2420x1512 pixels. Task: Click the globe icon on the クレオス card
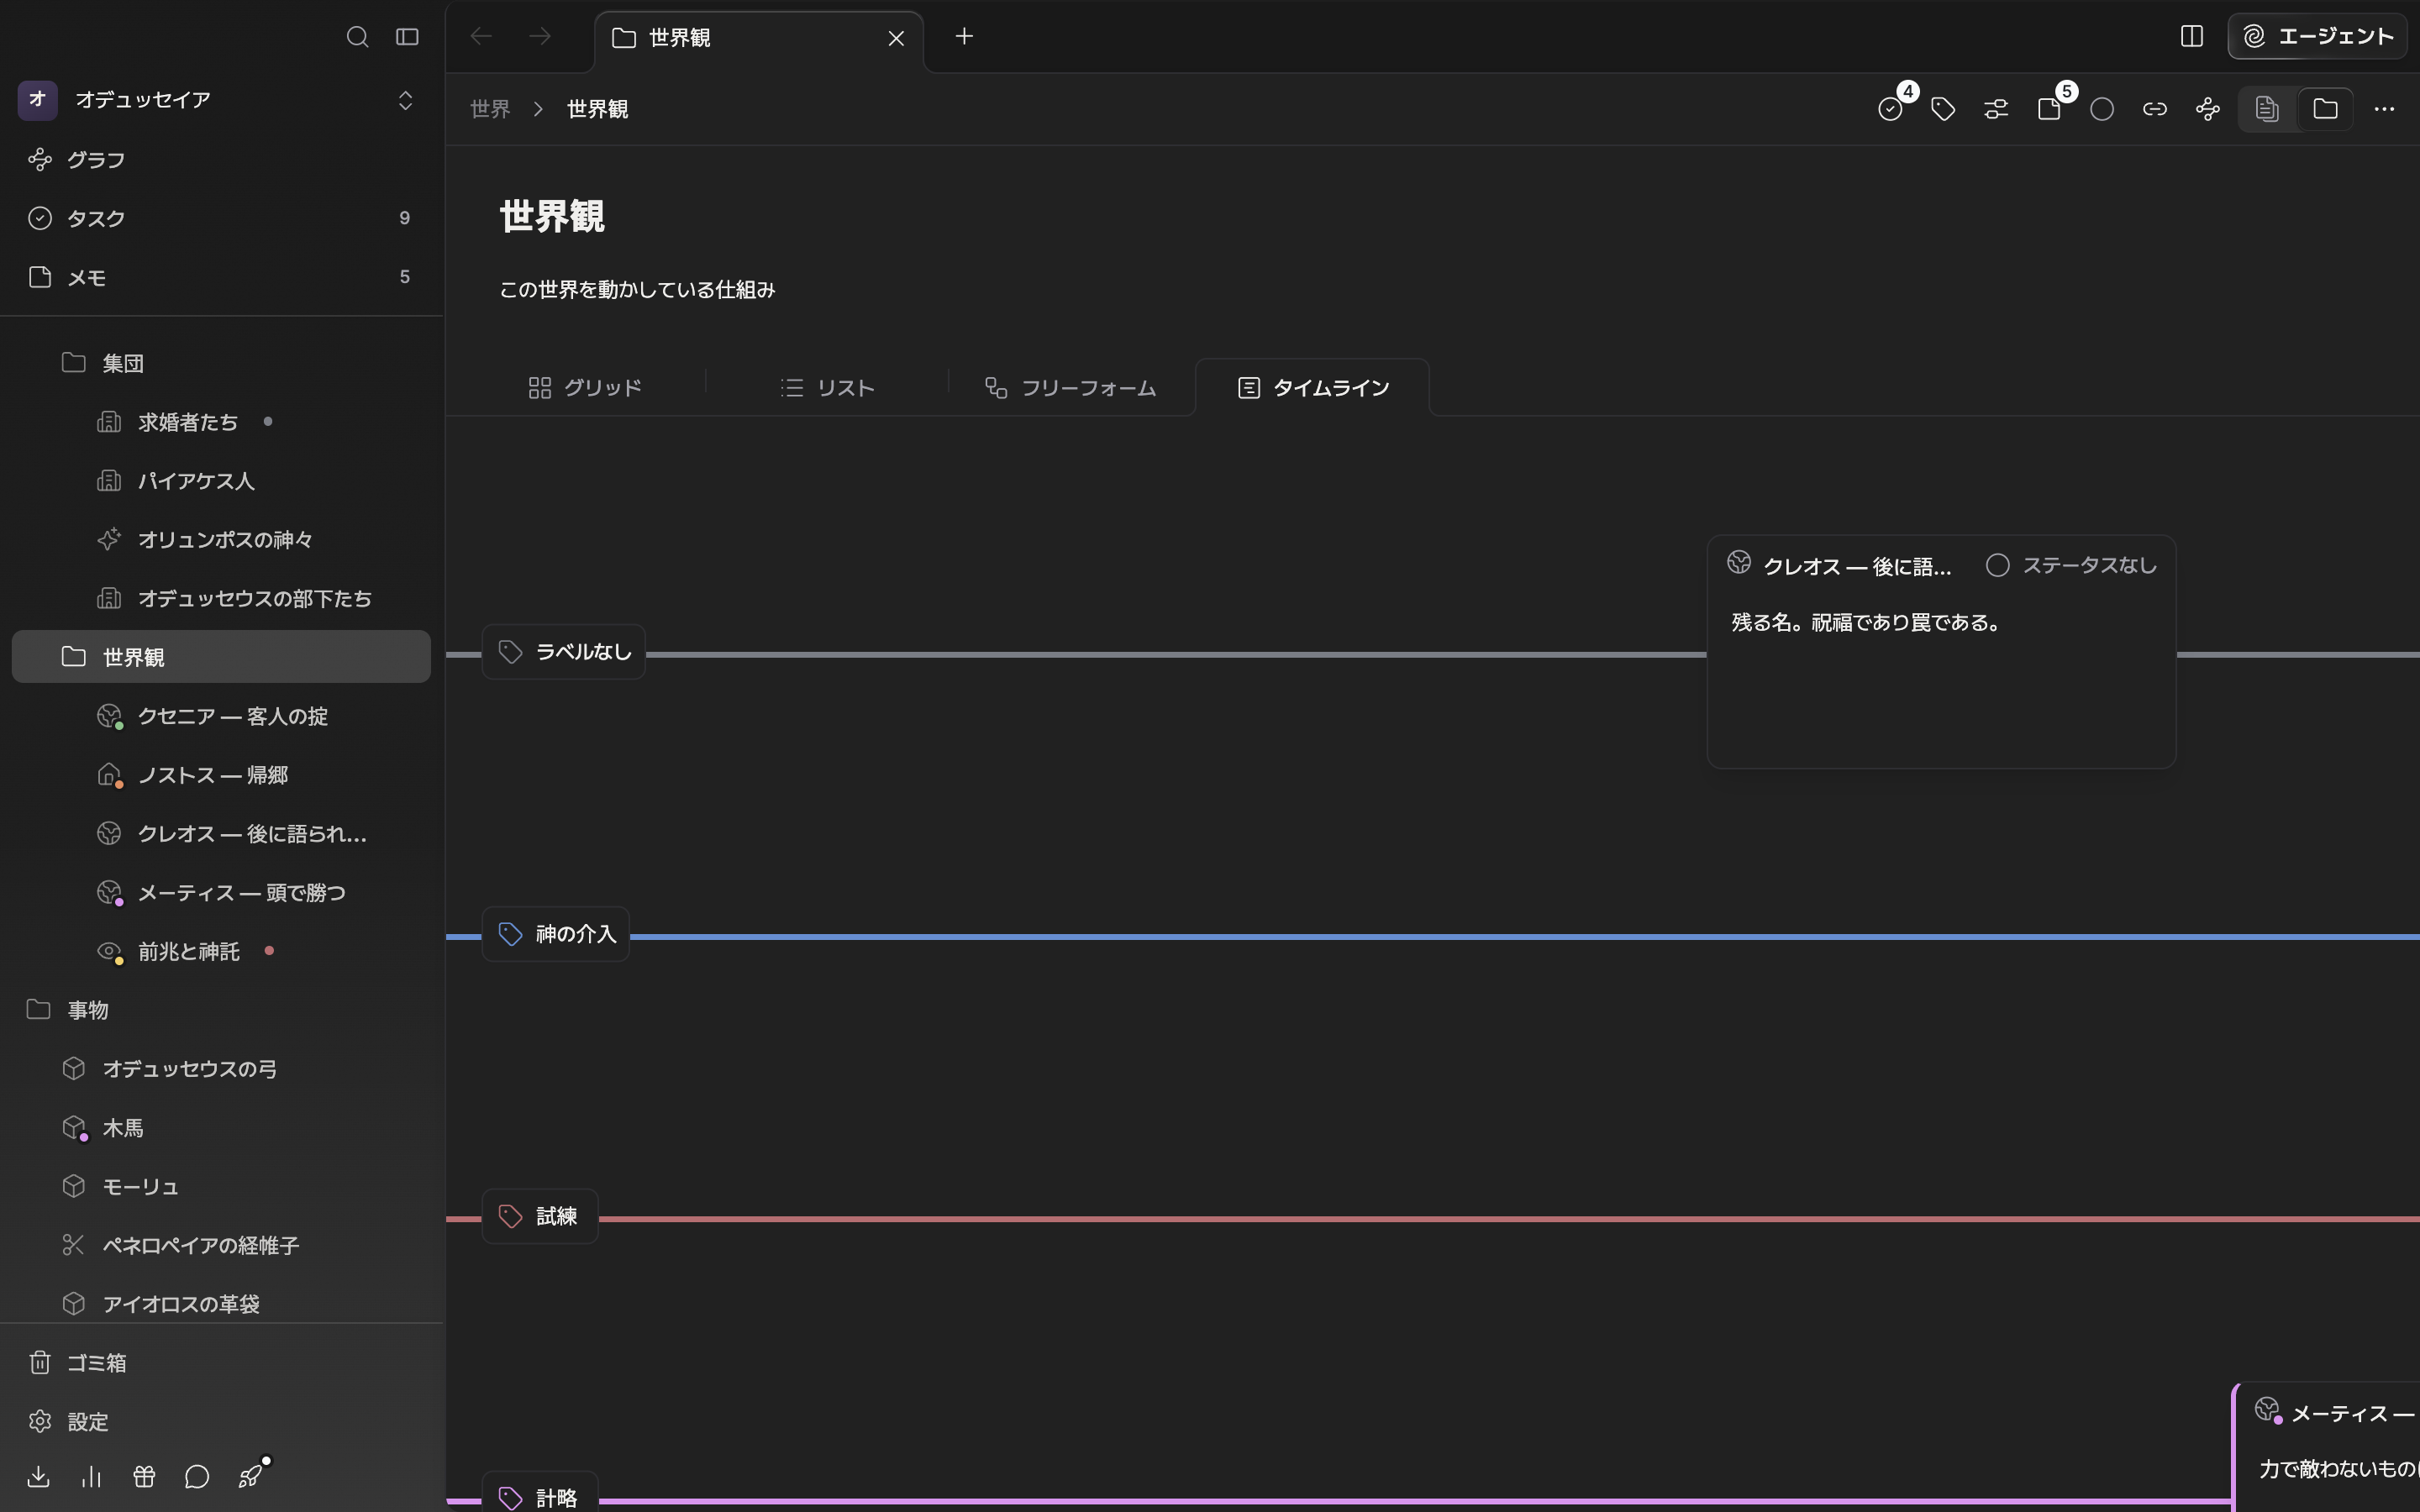[x=1739, y=563]
